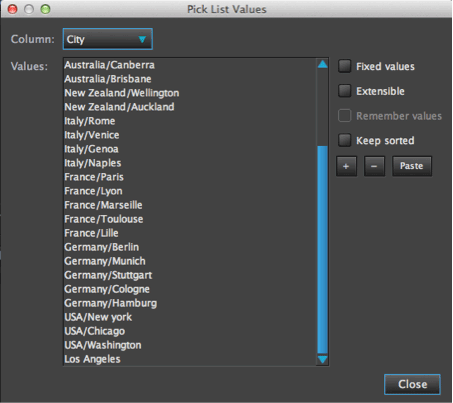Select USA/Chicago row
The height and width of the screenshot is (403, 453).
190,331
